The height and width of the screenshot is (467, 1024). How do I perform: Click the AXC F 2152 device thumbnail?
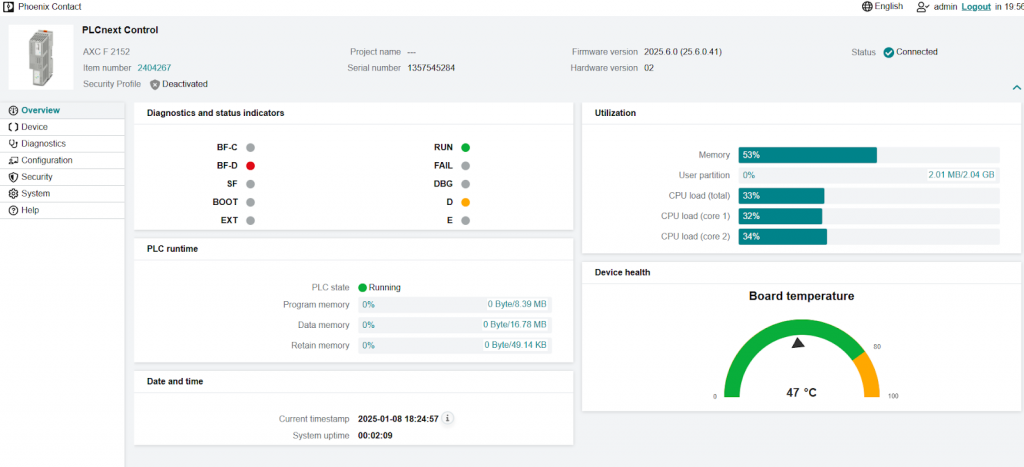[40, 58]
